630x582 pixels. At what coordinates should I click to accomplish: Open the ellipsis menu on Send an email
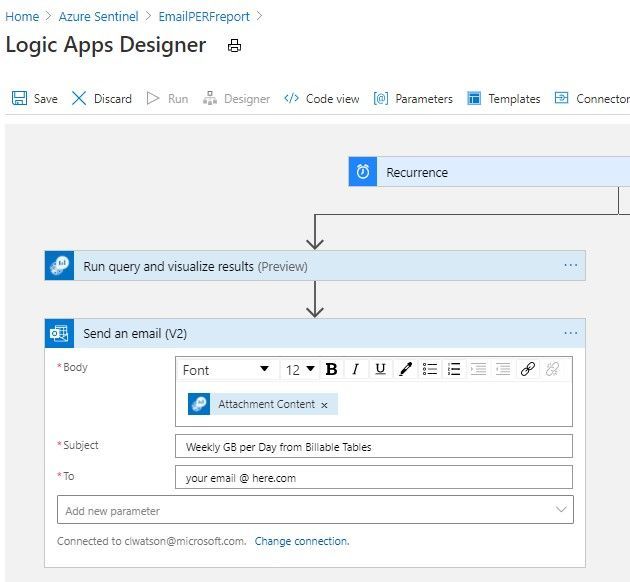click(x=571, y=333)
